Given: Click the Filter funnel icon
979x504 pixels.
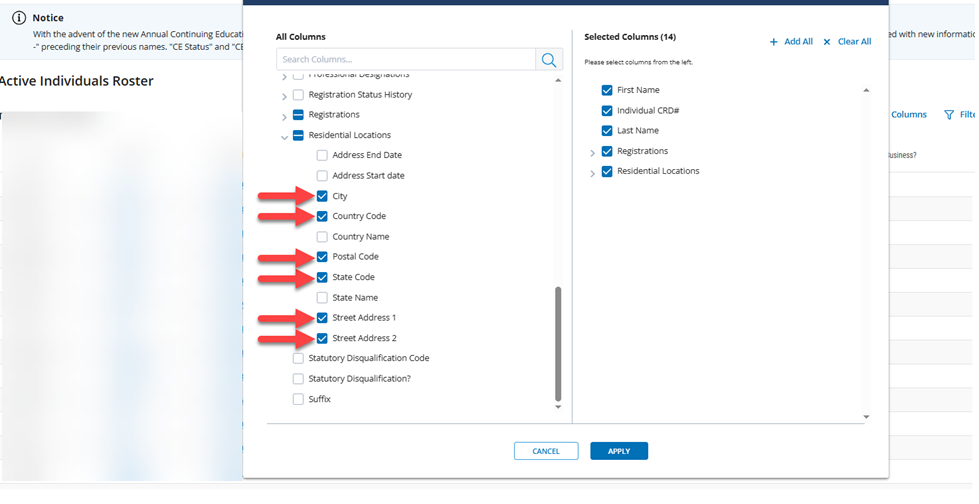Looking at the screenshot, I should tap(948, 115).
